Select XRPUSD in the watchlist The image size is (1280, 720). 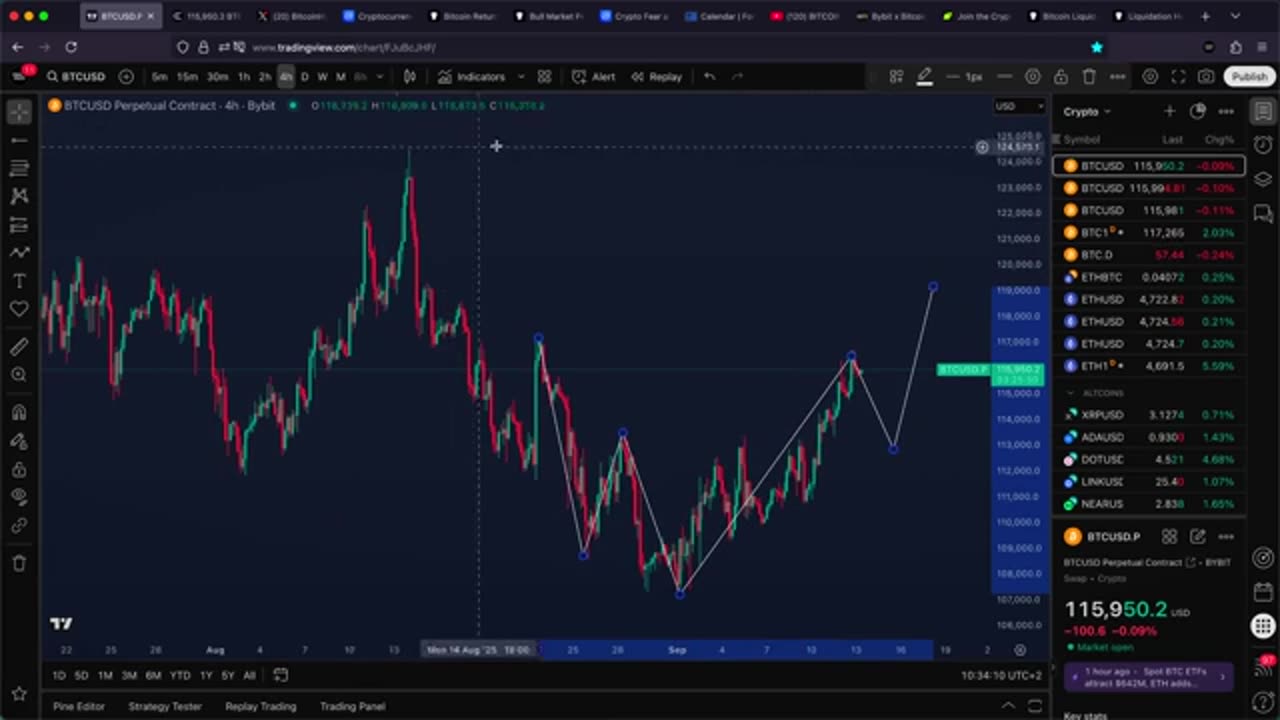pyautogui.click(x=1149, y=414)
